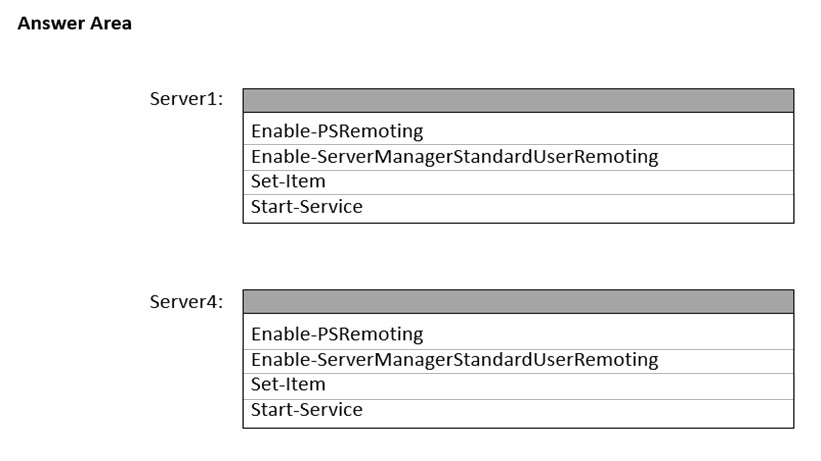Collapse the gray Server4 selection box

tap(518, 301)
